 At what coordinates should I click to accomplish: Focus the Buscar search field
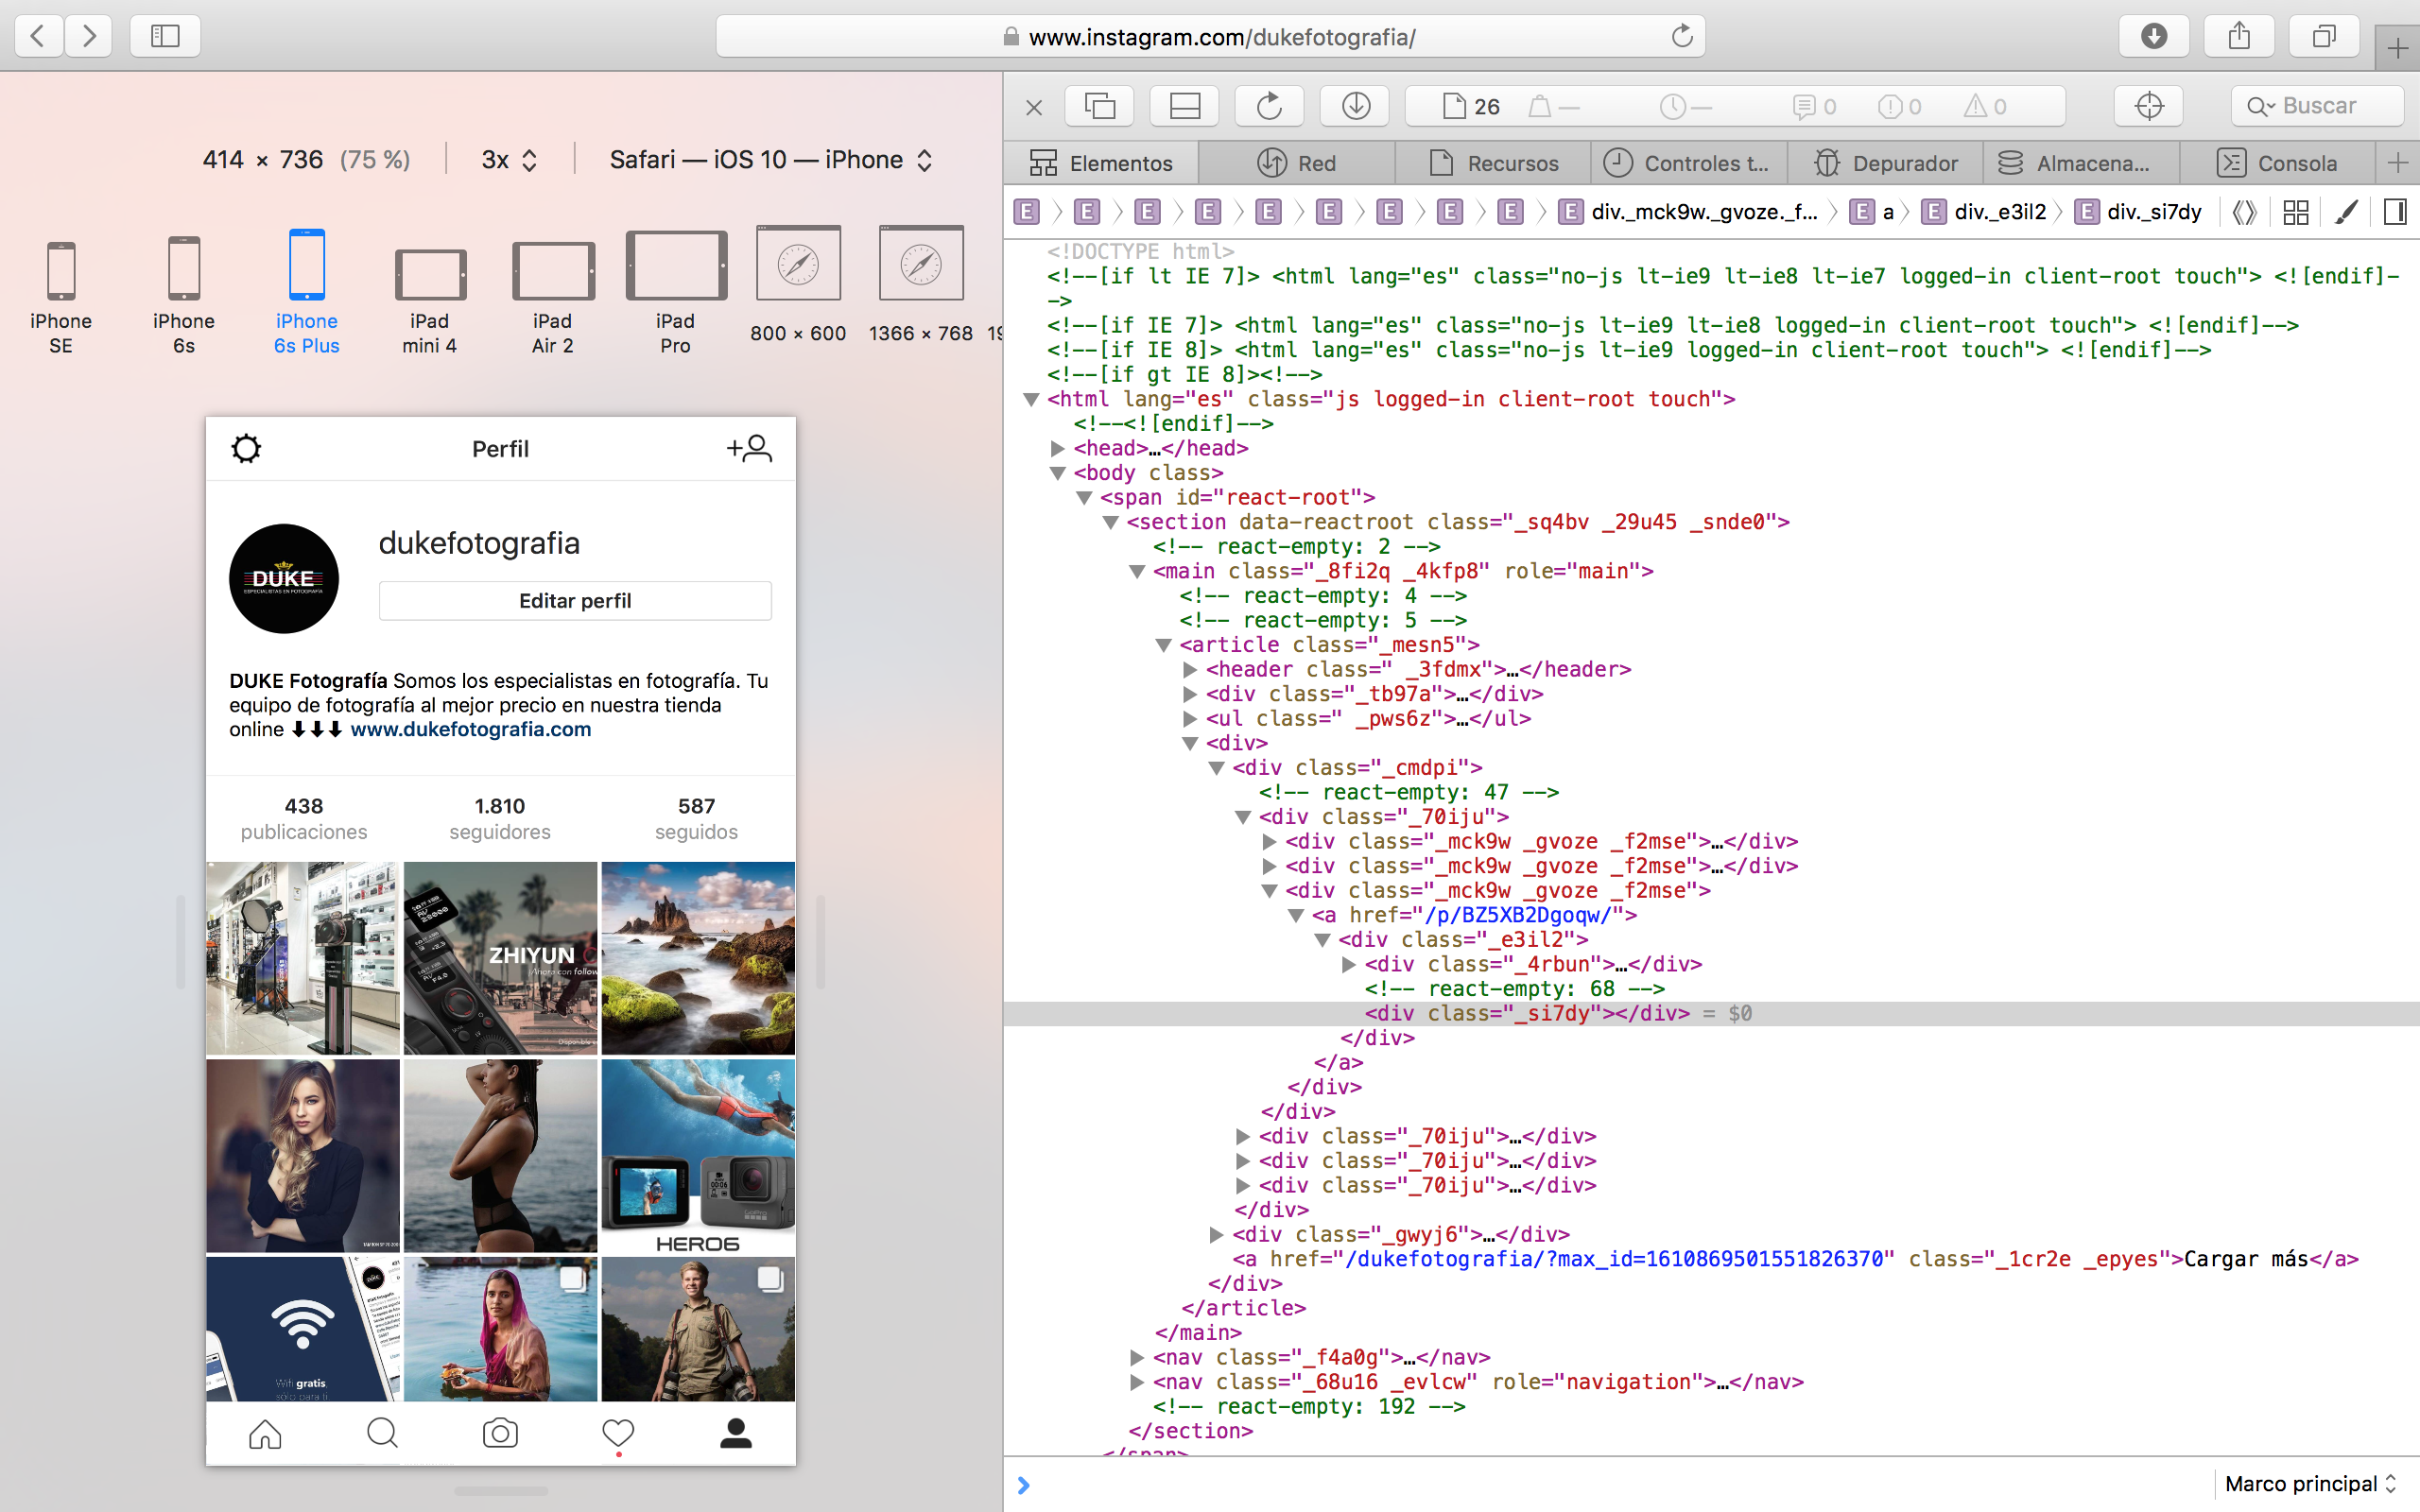[2317, 106]
